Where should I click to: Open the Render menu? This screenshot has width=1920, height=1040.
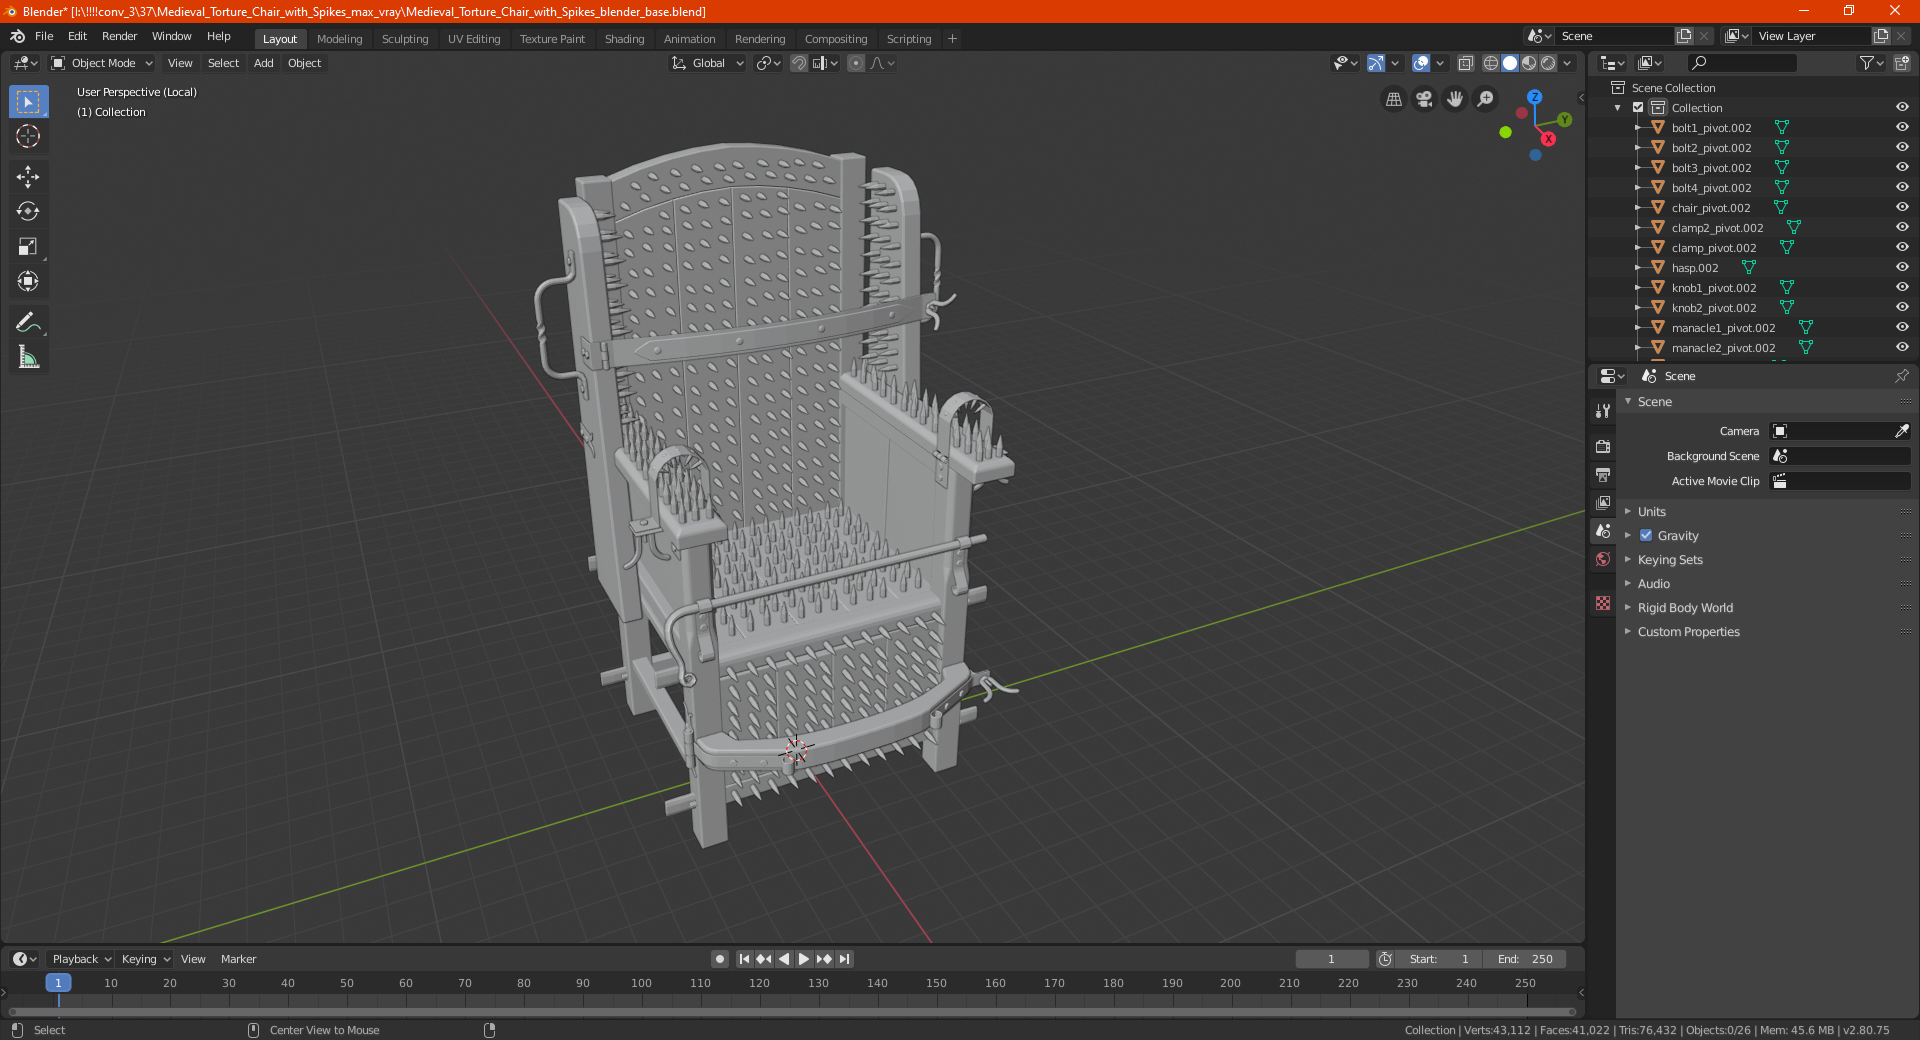[x=119, y=36]
